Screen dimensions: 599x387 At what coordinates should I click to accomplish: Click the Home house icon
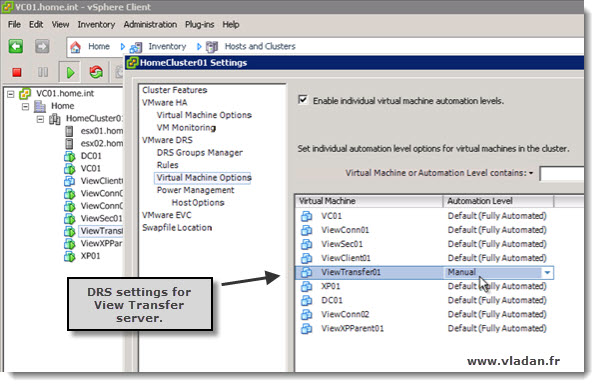(76, 47)
